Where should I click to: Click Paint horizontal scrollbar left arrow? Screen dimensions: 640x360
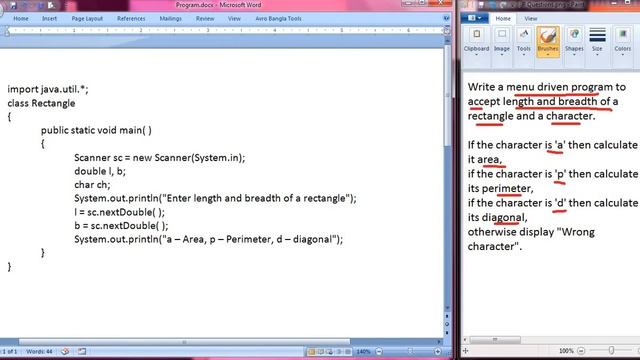click(x=465, y=340)
